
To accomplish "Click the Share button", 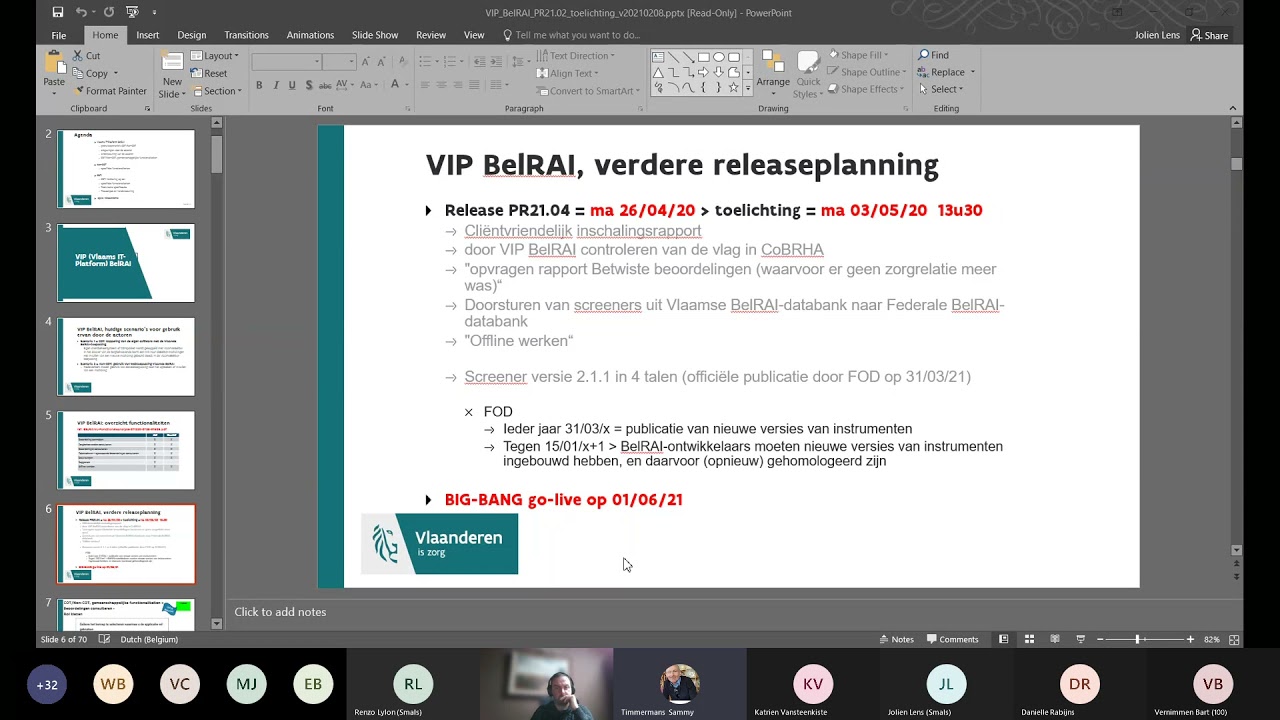I will 1210,35.
